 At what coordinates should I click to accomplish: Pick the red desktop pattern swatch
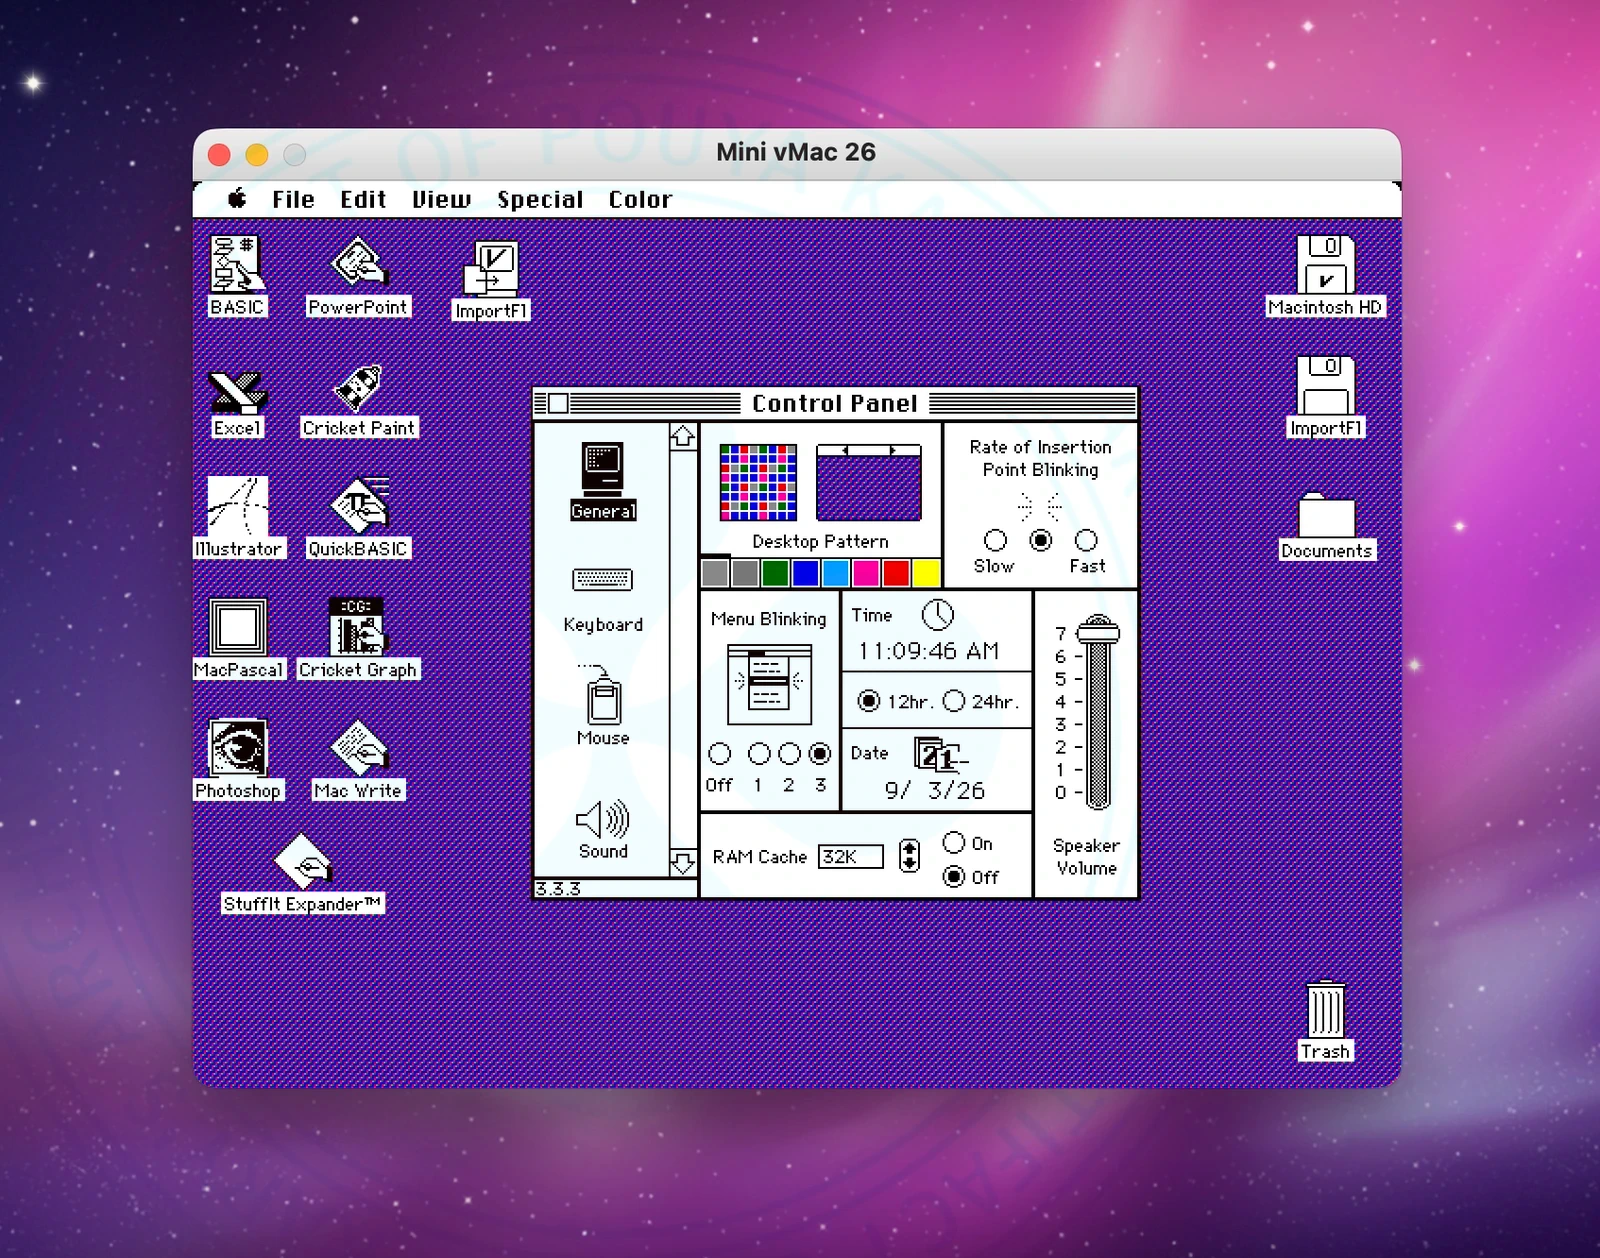point(896,573)
